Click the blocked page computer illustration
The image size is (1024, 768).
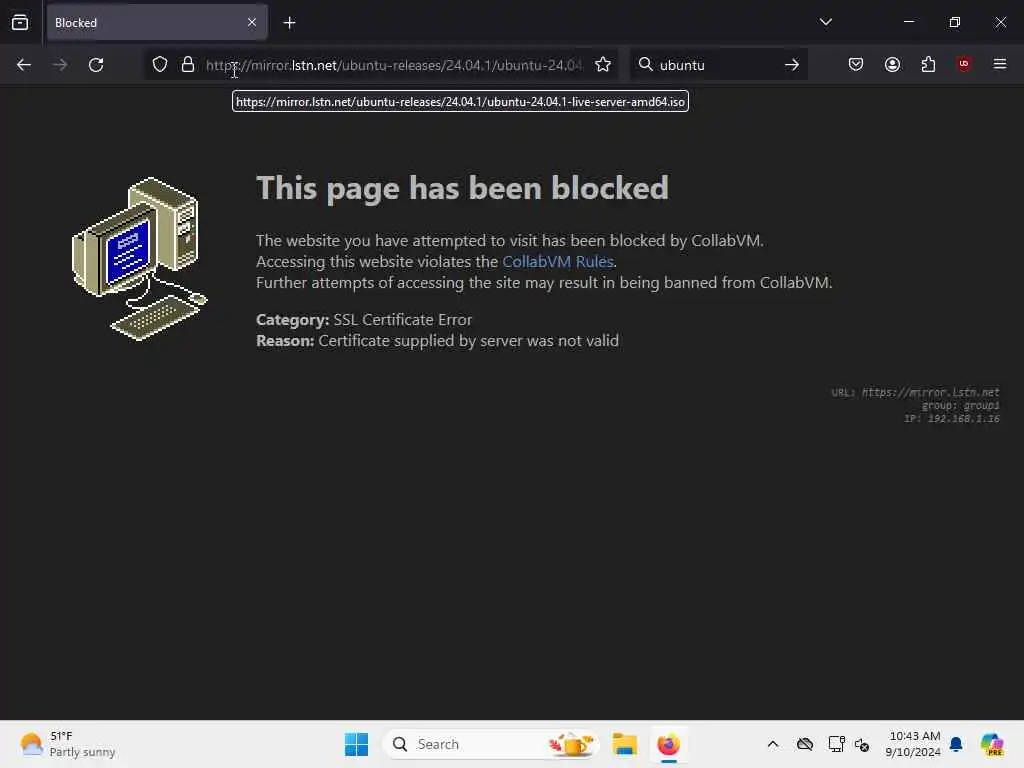(139, 259)
